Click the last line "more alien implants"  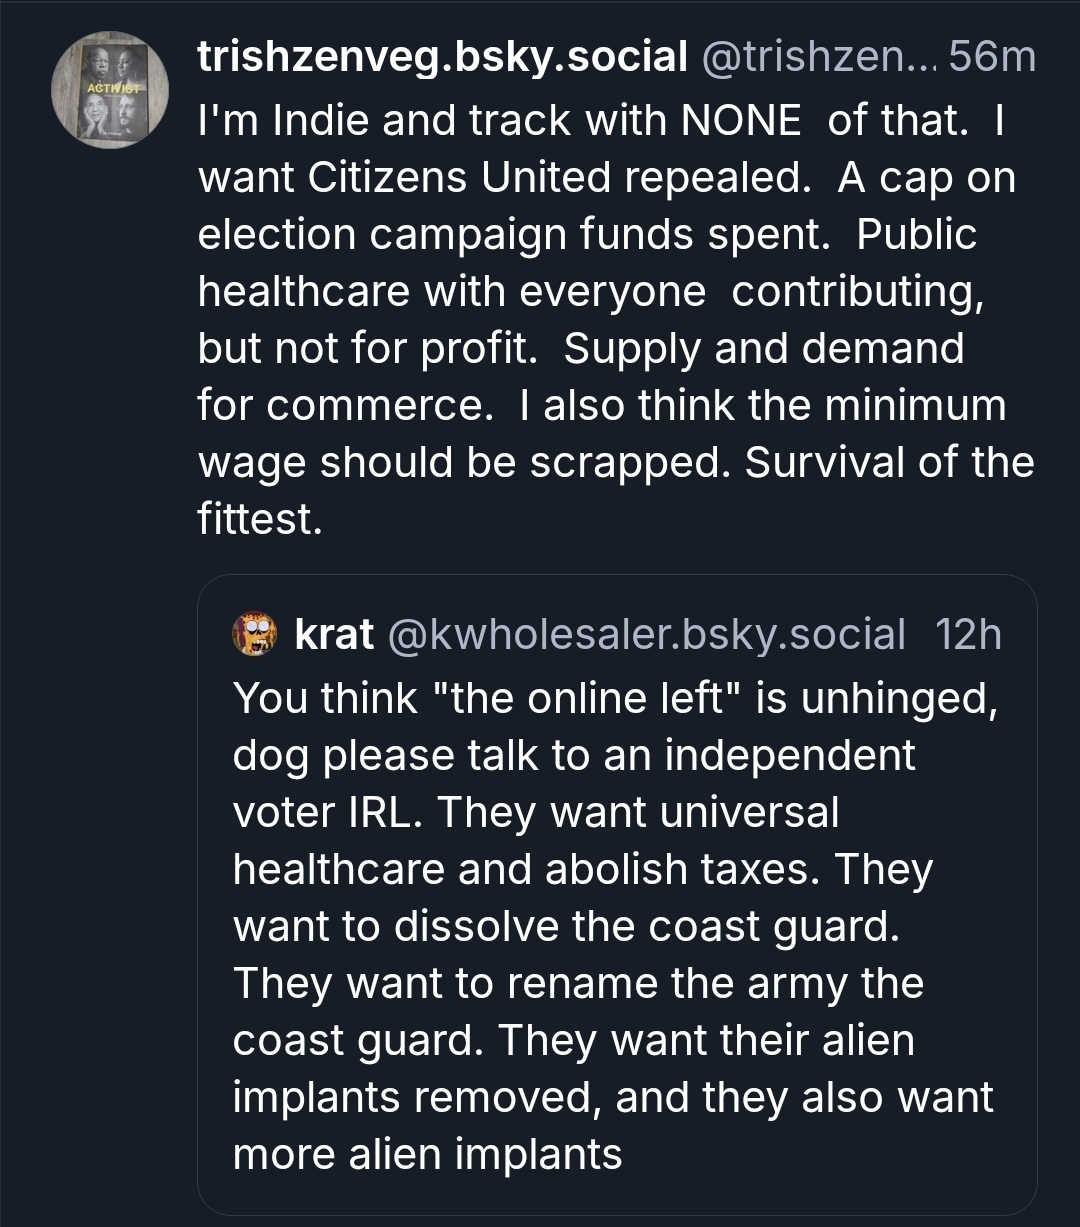(x=428, y=1154)
